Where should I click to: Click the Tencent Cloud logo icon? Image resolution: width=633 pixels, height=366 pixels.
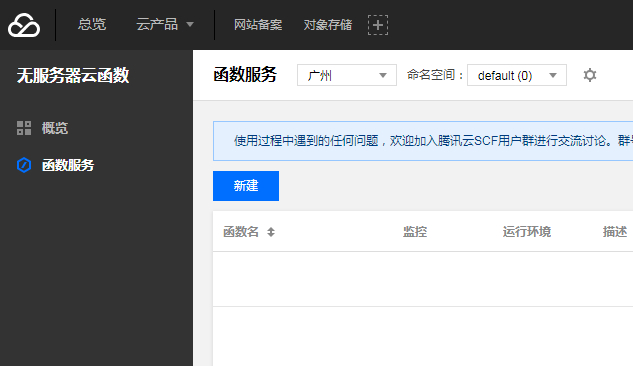click(x=24, y=25)
